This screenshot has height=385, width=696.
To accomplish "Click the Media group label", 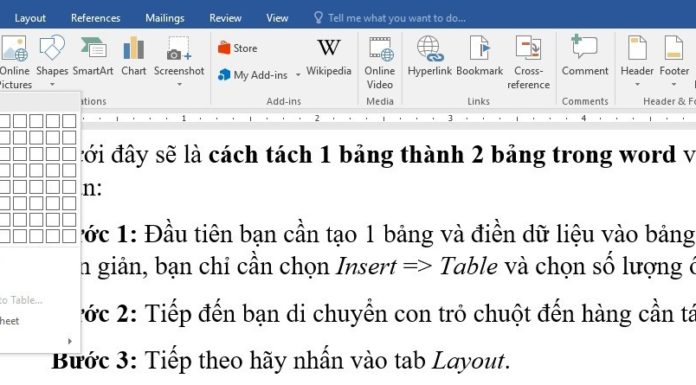I will point(380,101).
